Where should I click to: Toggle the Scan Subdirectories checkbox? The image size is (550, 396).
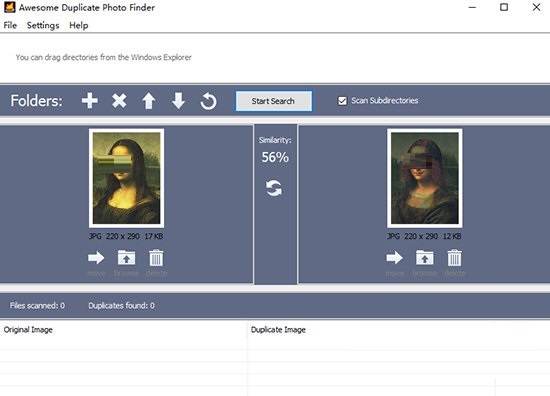coord(342,101)
